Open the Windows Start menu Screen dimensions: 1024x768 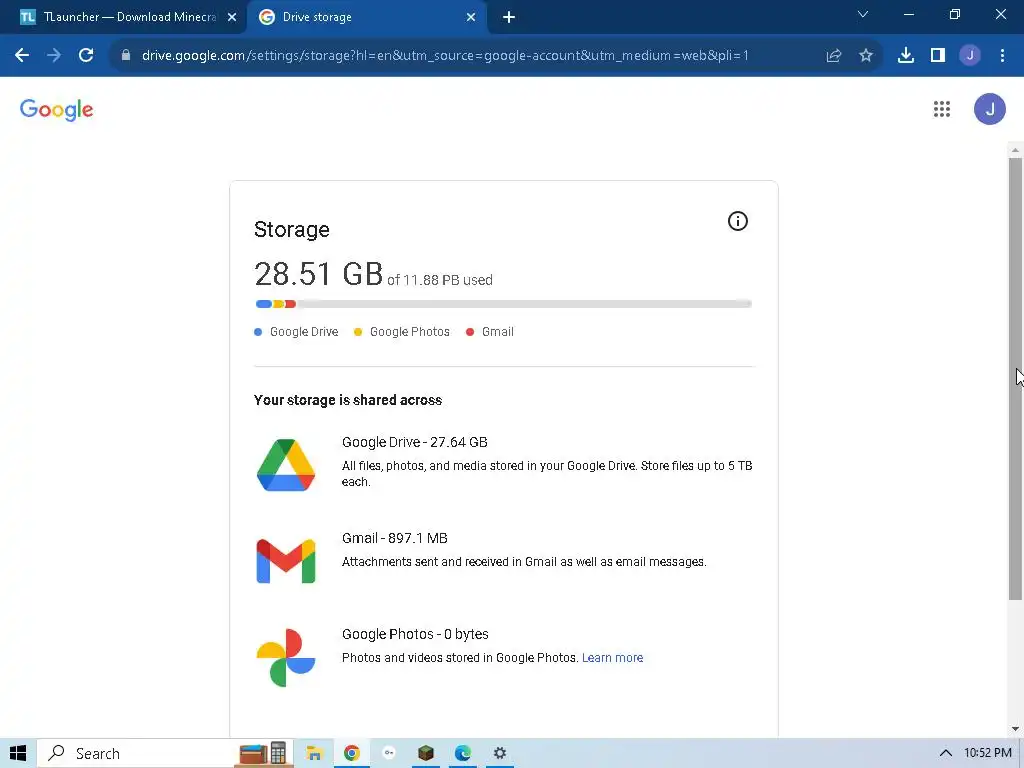[x=18, y=753]
